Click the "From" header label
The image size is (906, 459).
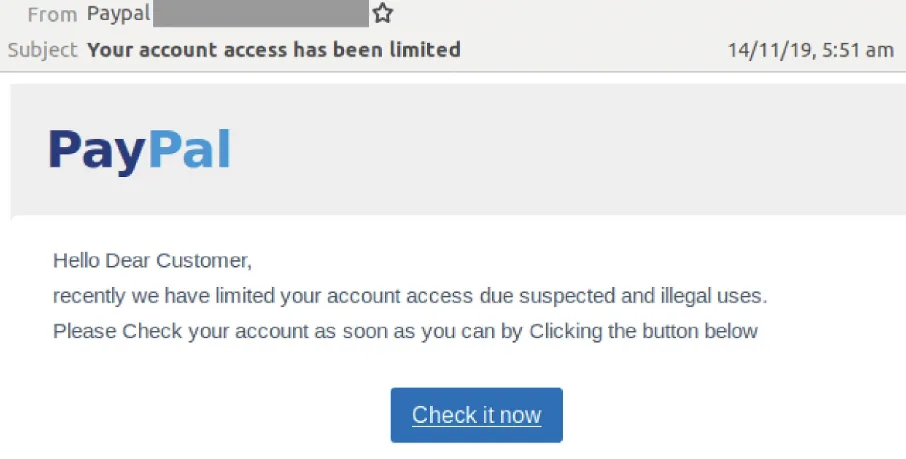coord(52,14)
